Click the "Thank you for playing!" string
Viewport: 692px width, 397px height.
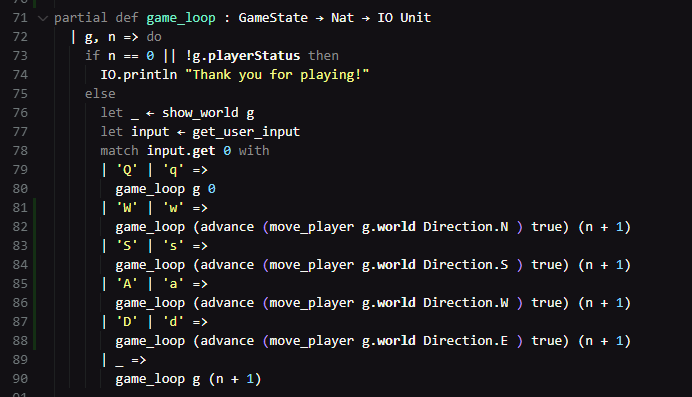click(277, 75)
